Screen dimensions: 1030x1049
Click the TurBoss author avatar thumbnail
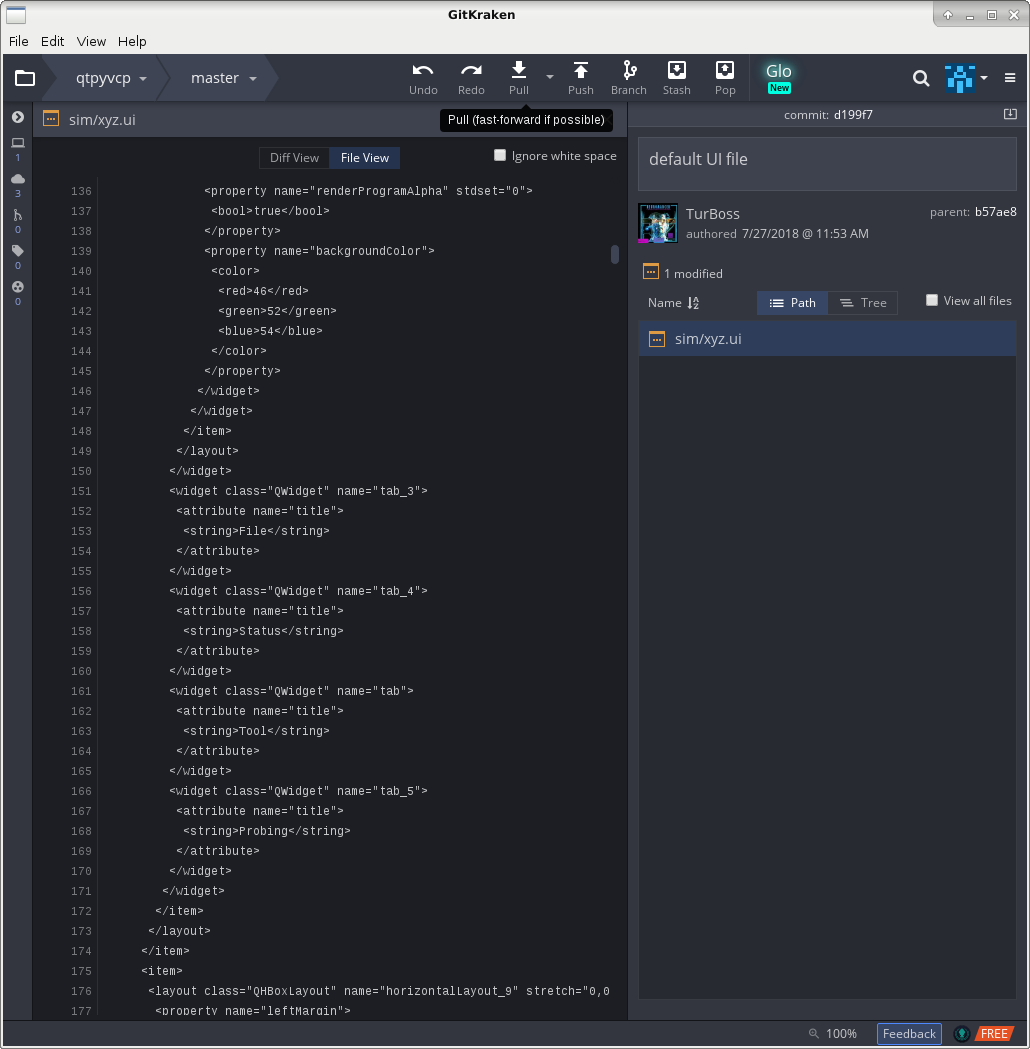point(658,223)
